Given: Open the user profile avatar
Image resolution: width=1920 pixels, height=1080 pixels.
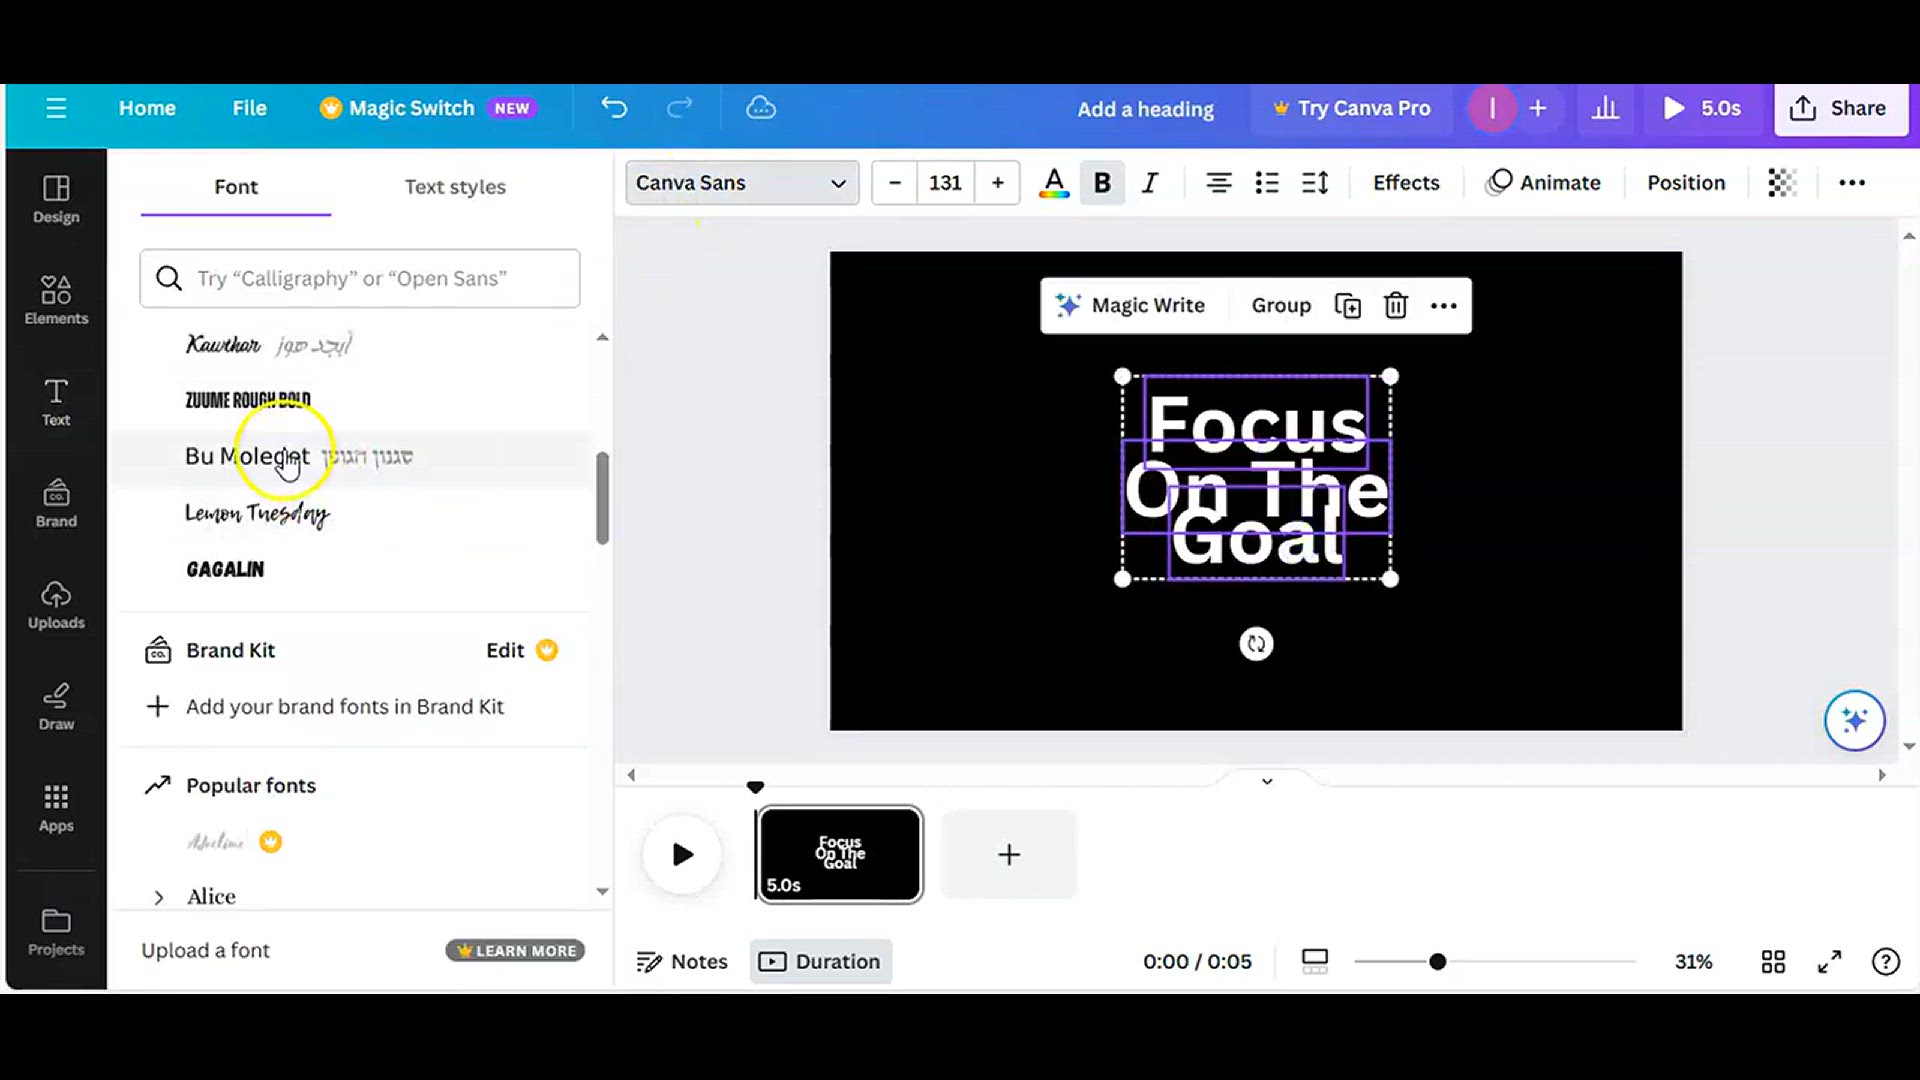Looking at the screenshot, I should [1492, 108].
